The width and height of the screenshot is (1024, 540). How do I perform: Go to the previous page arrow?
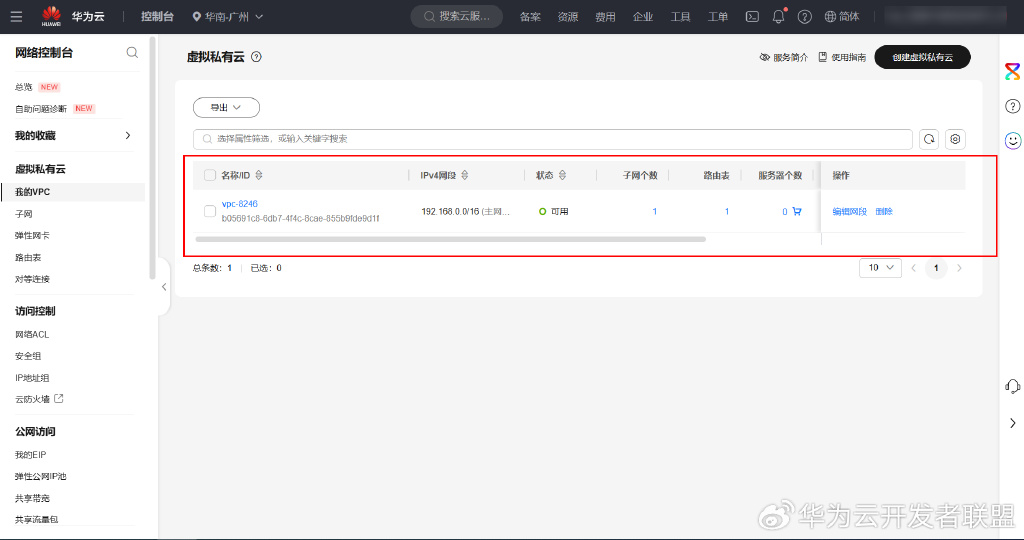pyautogui.click(x=914, y=268)
